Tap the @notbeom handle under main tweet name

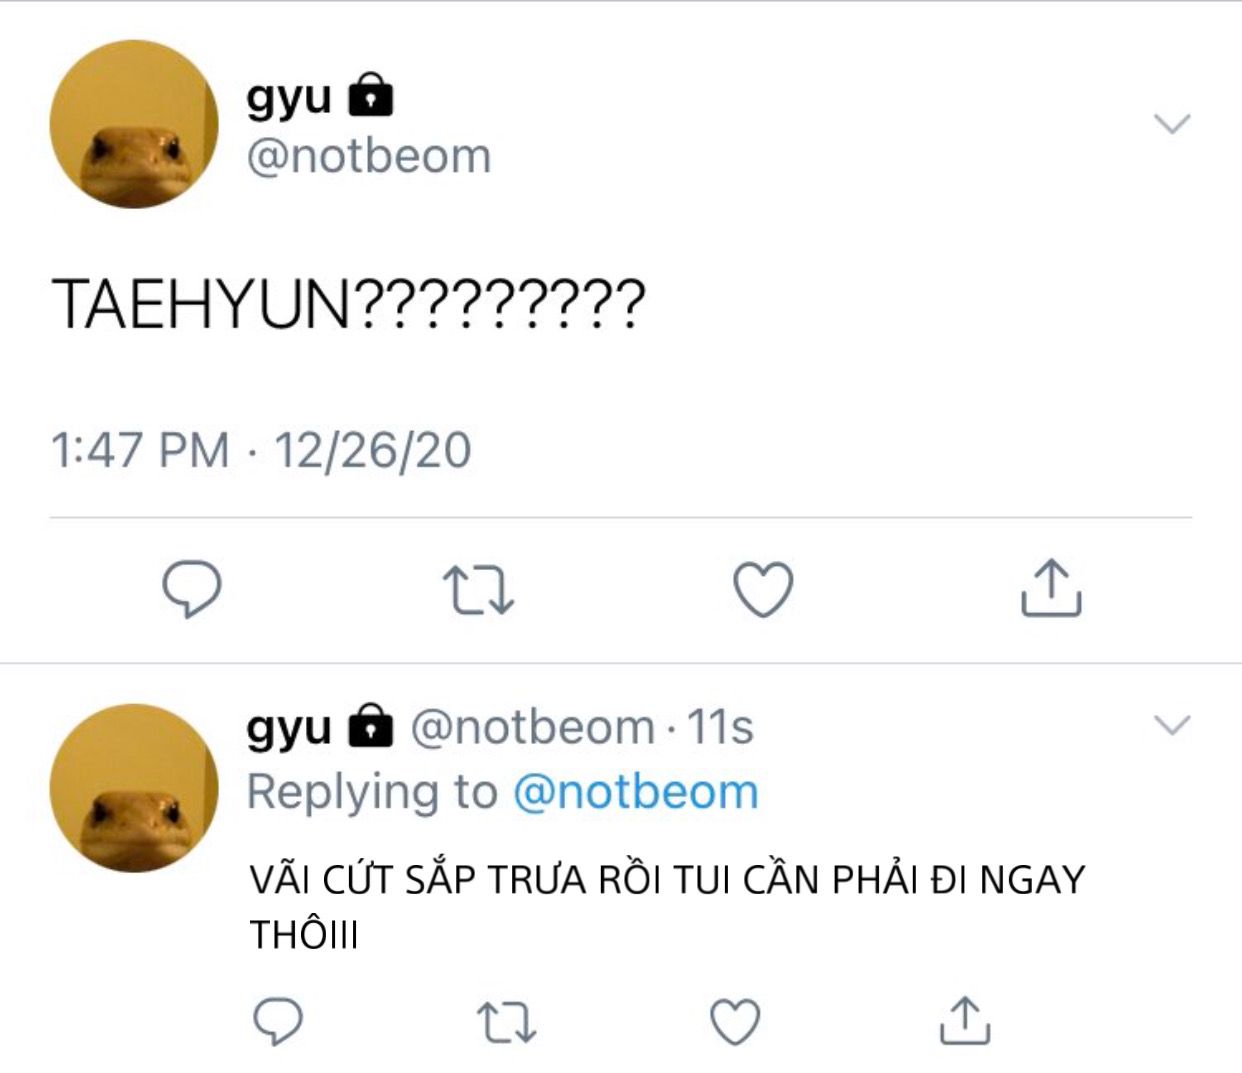tap(368, 157)
